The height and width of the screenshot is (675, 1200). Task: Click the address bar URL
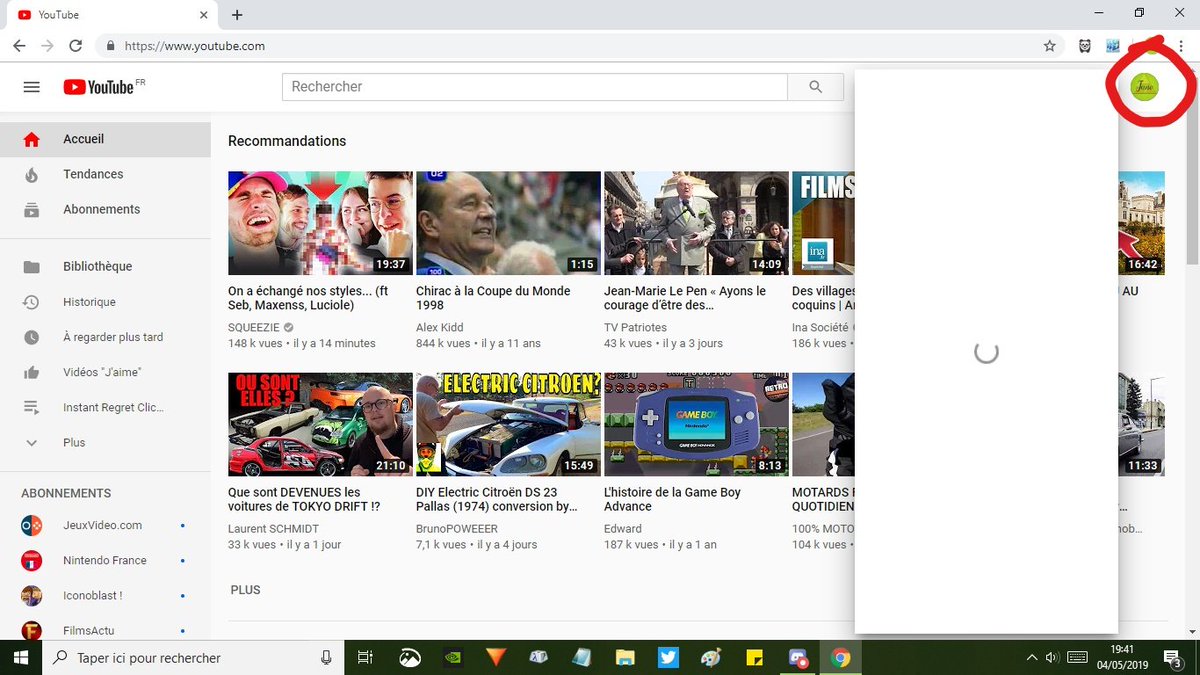(194, 46)
